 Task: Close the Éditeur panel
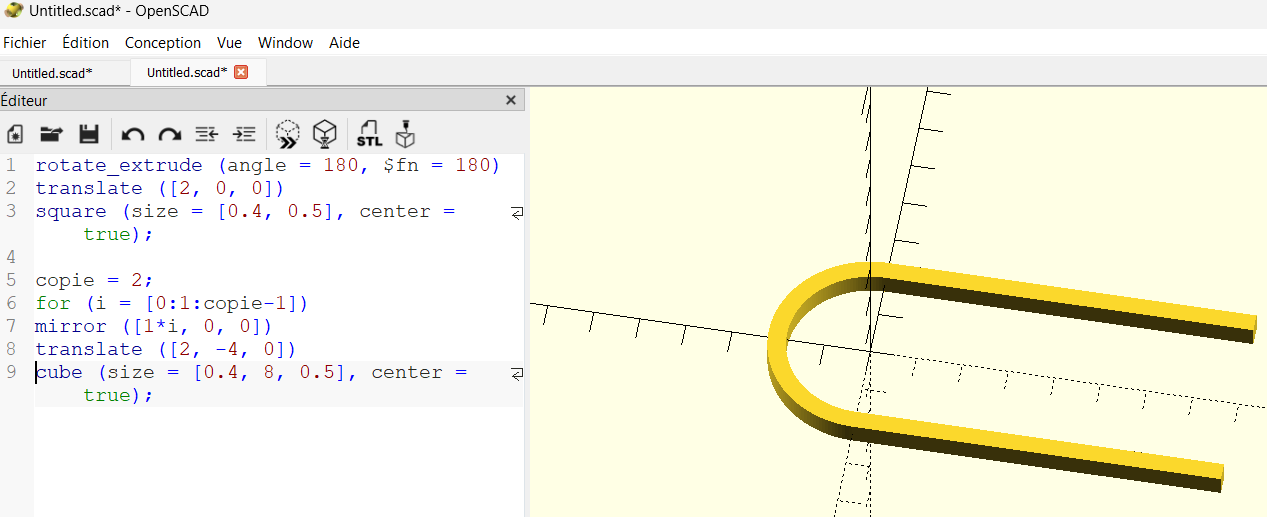(511, 100)
